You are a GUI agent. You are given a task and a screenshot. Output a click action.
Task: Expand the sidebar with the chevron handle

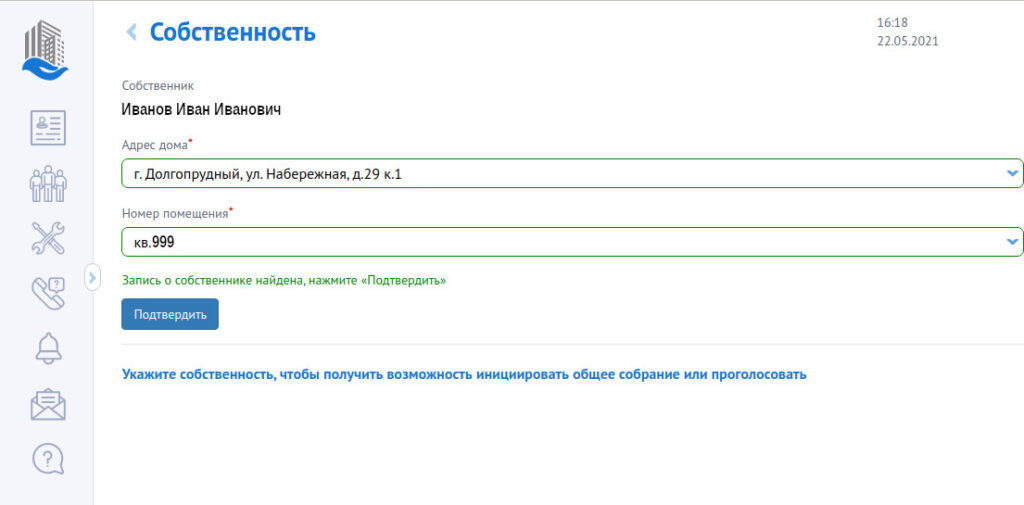pyautogui.click(x=92, y=278)
